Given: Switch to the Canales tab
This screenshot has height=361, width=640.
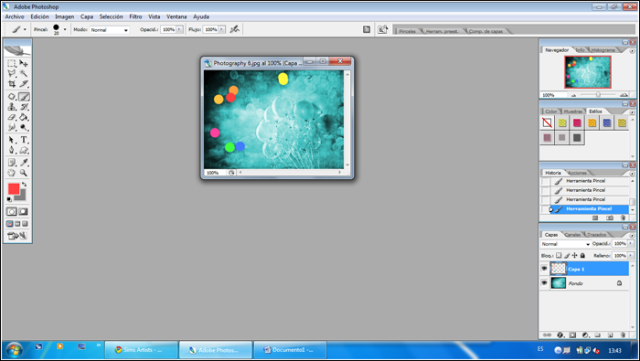Looking at the screenshot, I should click(x=573, y=235).
